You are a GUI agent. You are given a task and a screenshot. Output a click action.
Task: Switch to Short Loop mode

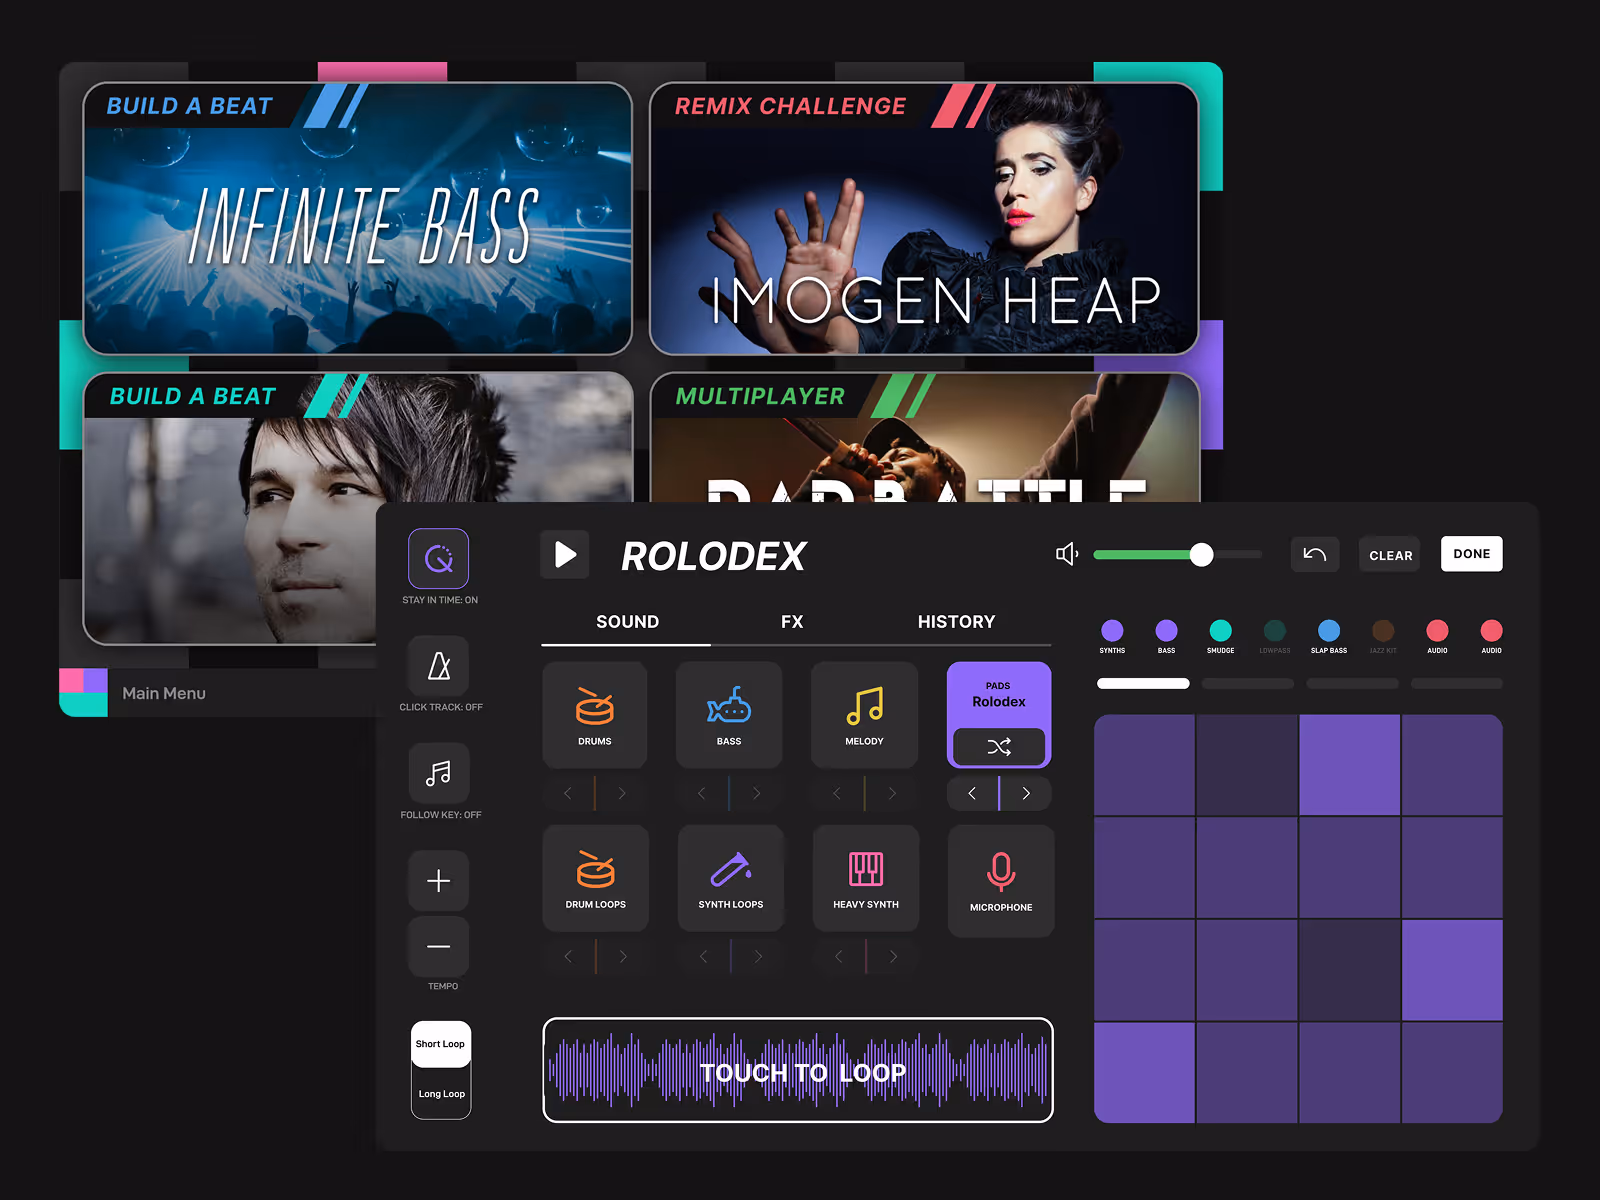tap(441, 1044)
